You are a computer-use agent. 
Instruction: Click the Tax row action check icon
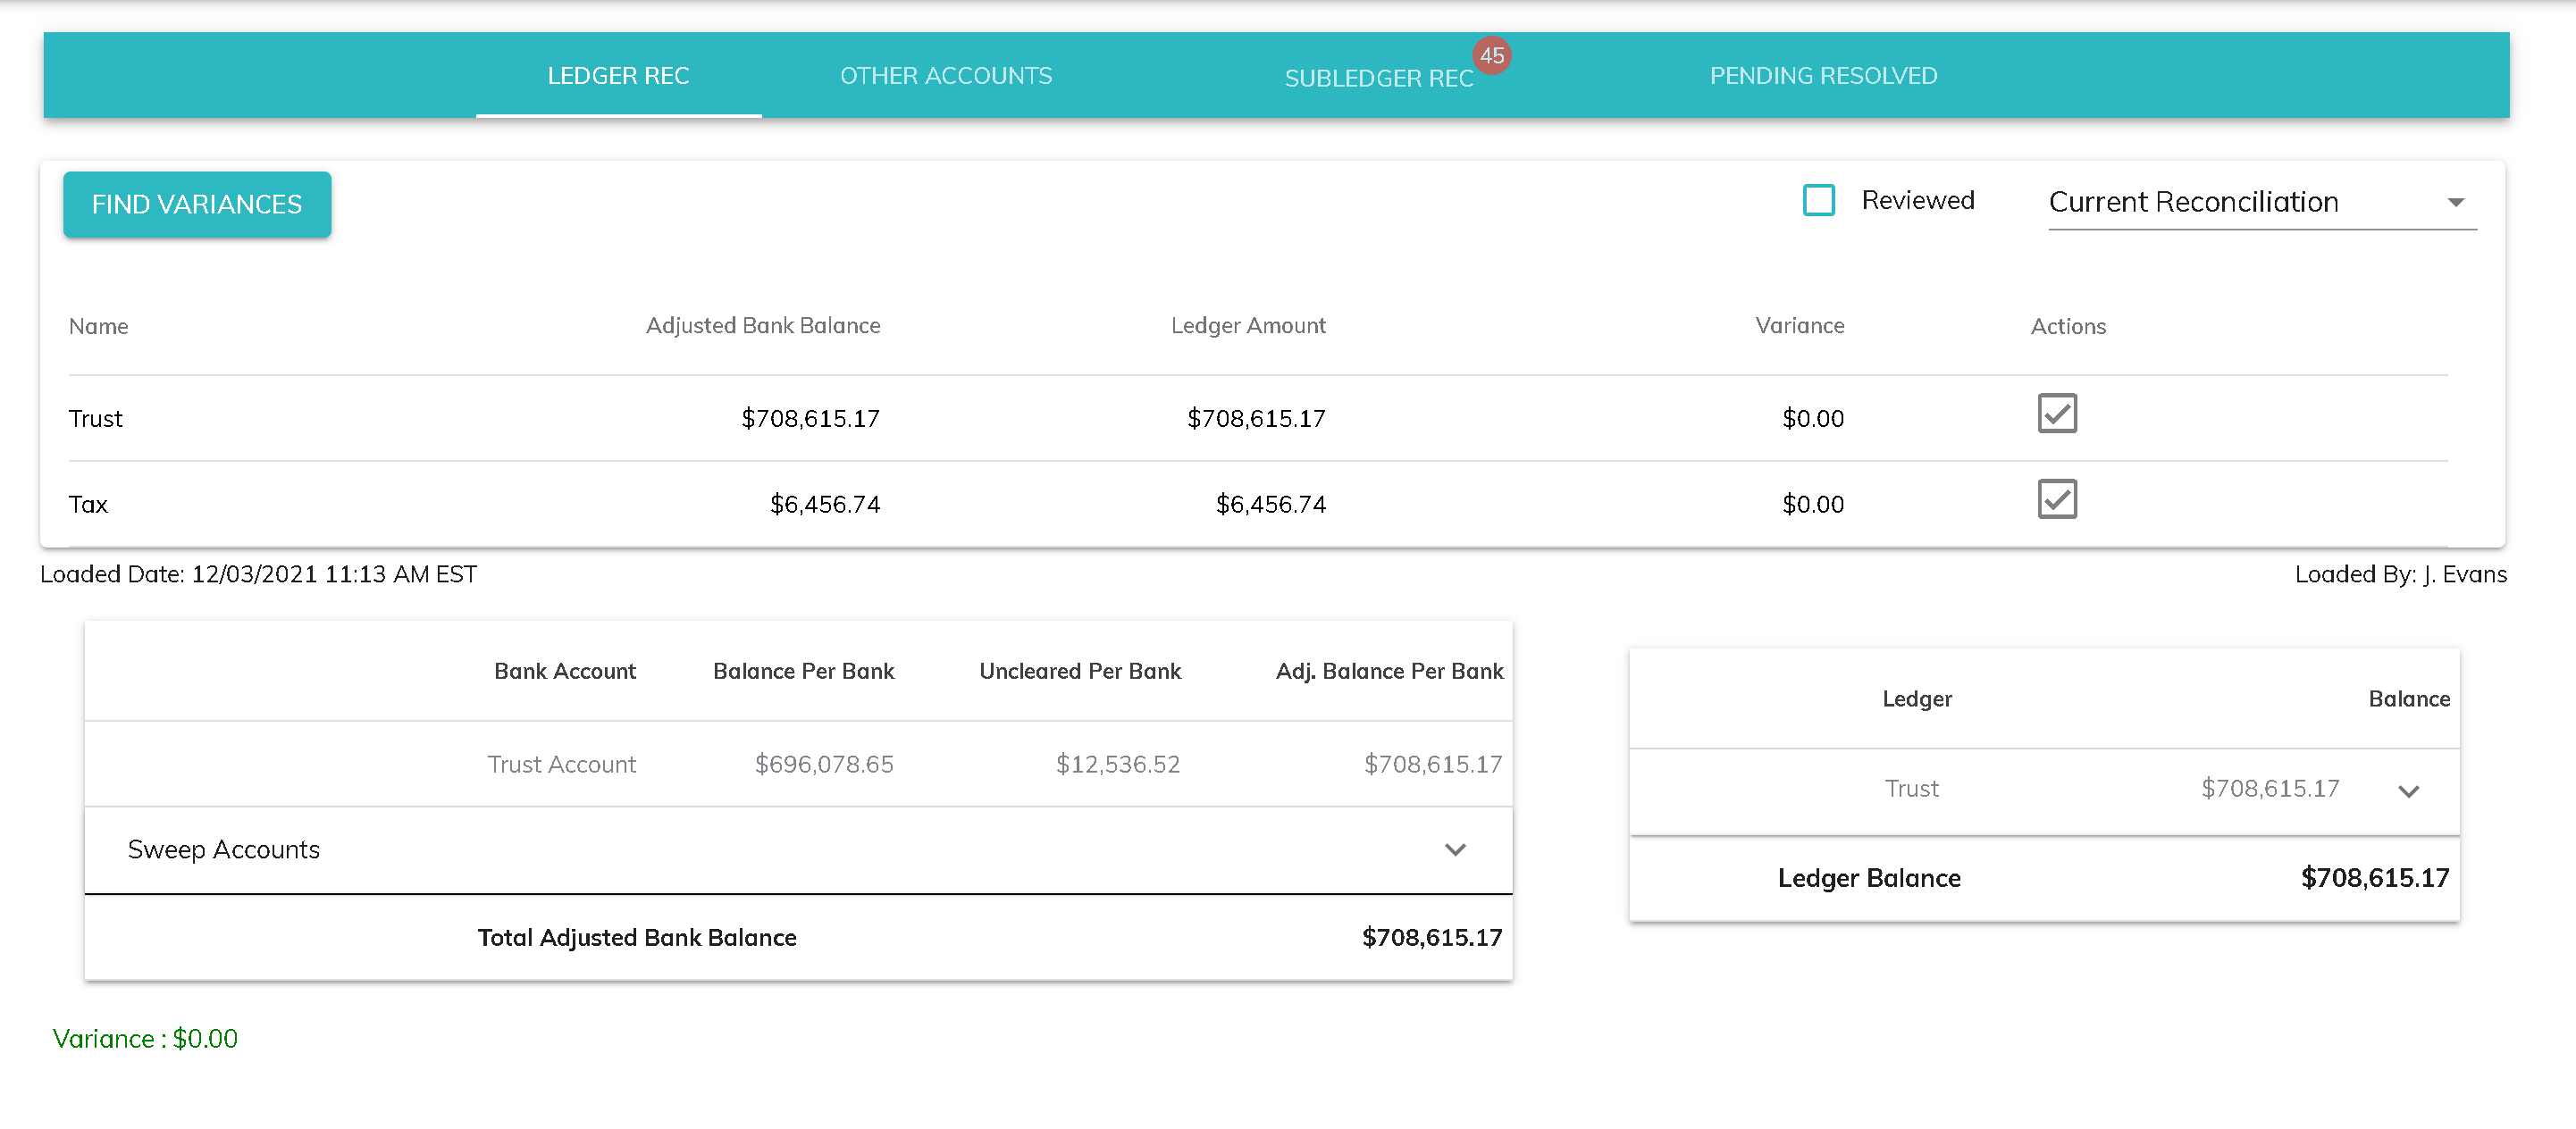pos(2056,499)
